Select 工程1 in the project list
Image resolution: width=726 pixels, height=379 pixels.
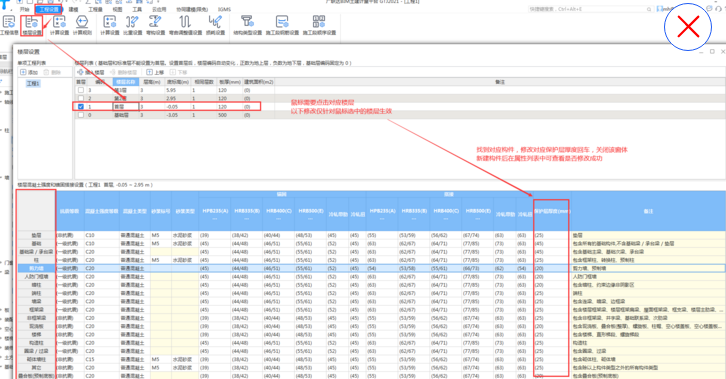click(33, 84)
